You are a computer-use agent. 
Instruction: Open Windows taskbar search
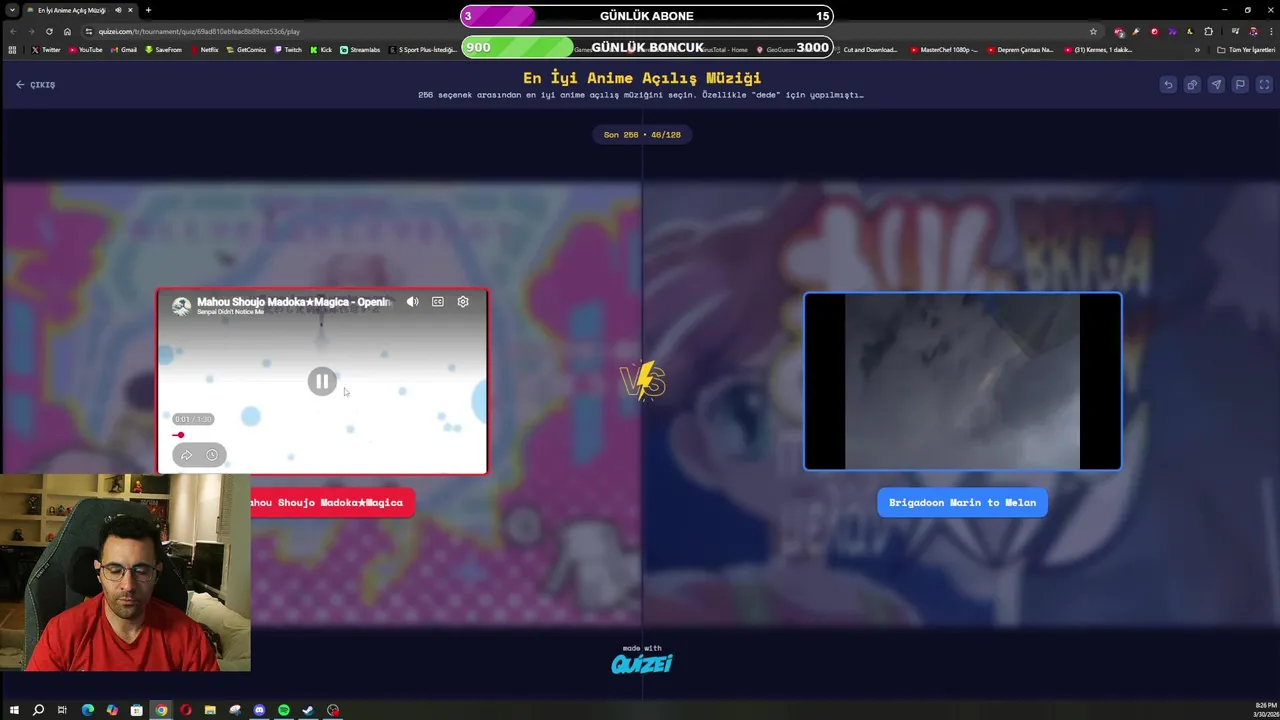coord(38,710)
